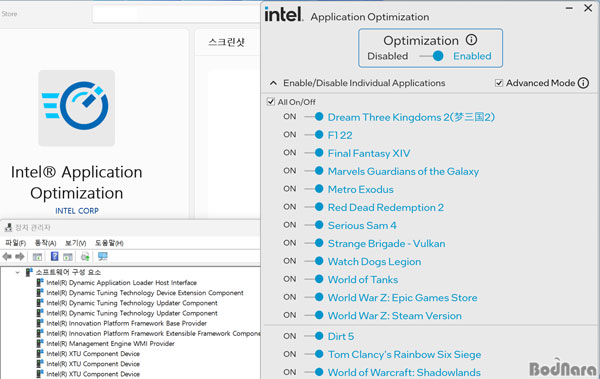Uncheck the Advanced Mode checkbox
The width and height of the screenshot is (600, 379).
(499, 83)
